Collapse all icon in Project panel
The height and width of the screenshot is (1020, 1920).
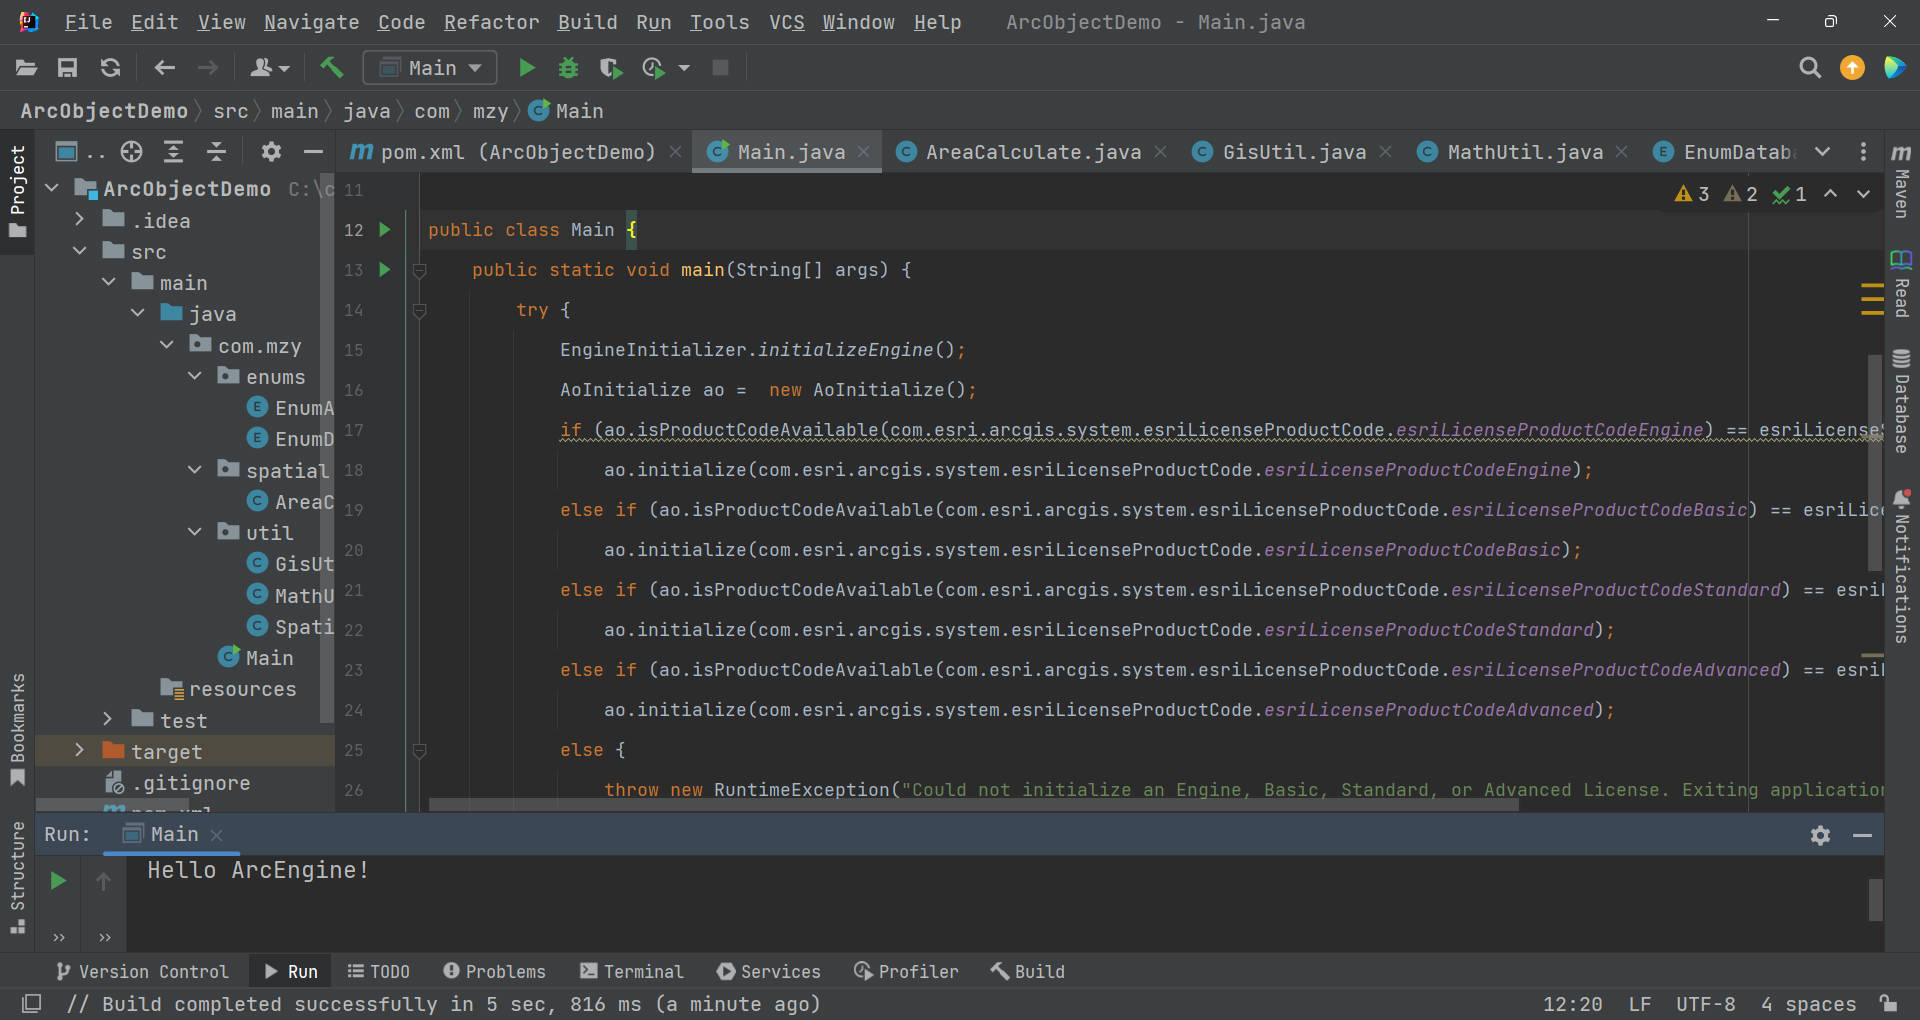(x=216, y=152)
